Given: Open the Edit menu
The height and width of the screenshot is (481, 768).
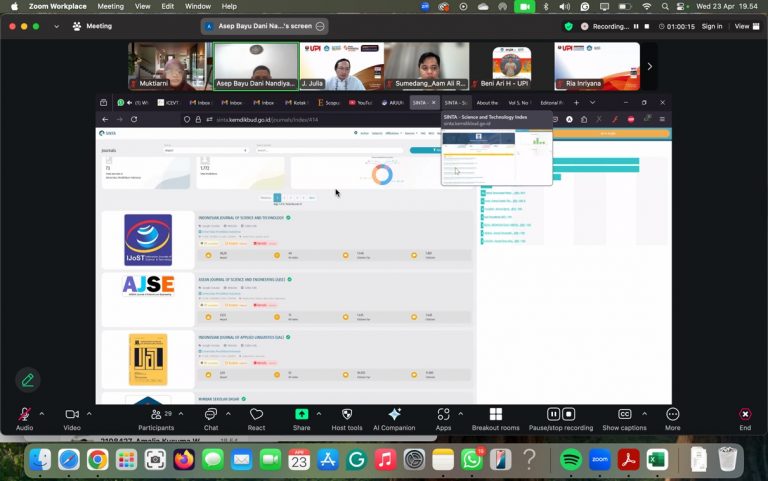Looking at the screenshot, I should coord(168,6).
